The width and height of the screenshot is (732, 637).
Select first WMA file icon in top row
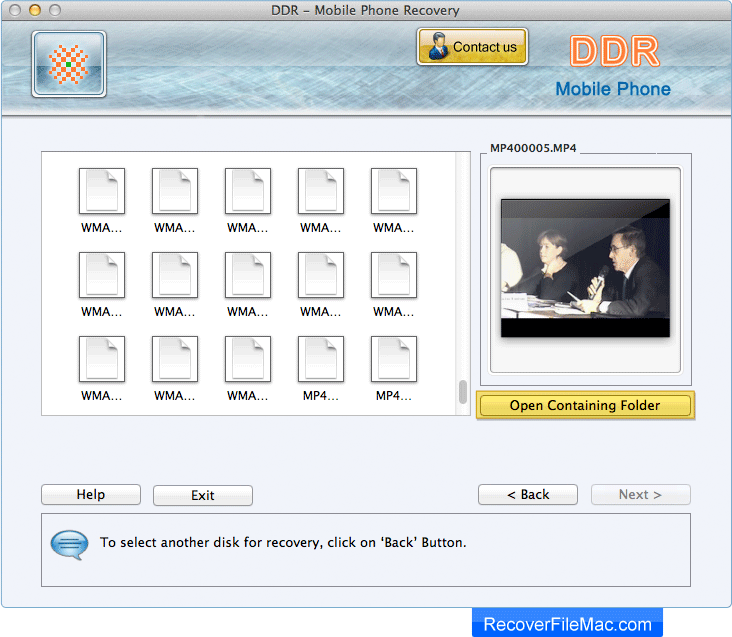click(102, 191)
